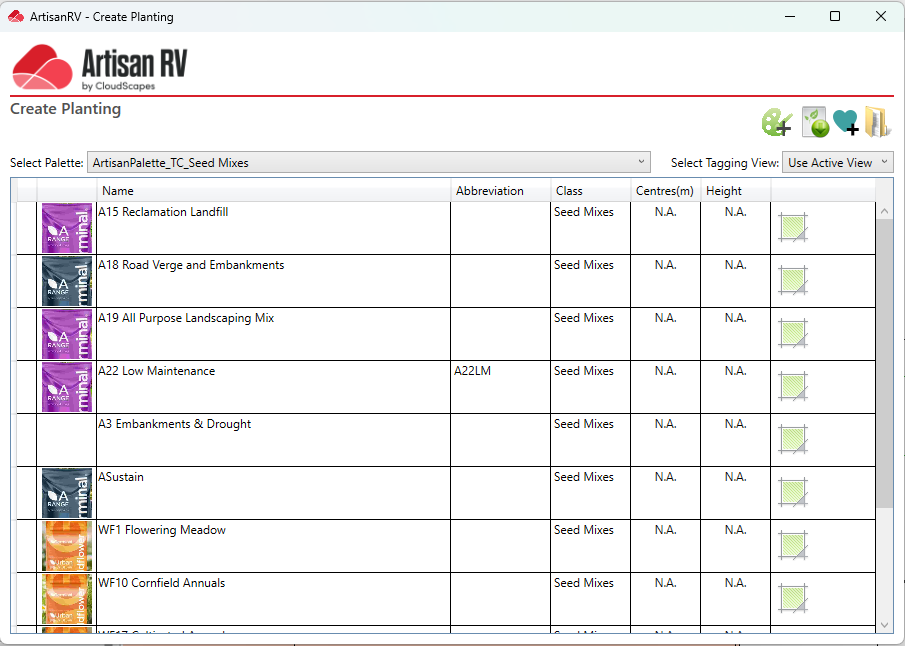Click Centres N.A. value in A18 row
This screenshot has height=646, width=905.
pos(665,265)
